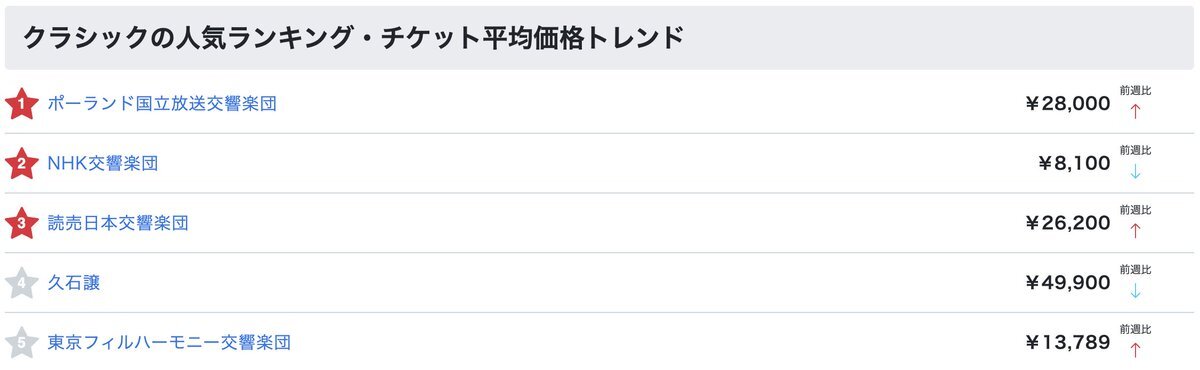This screenshot has height=370, width=1200.
Task: Open the ポーランド国立放送交響楽団 link
Action: click(x=162, y=103)
